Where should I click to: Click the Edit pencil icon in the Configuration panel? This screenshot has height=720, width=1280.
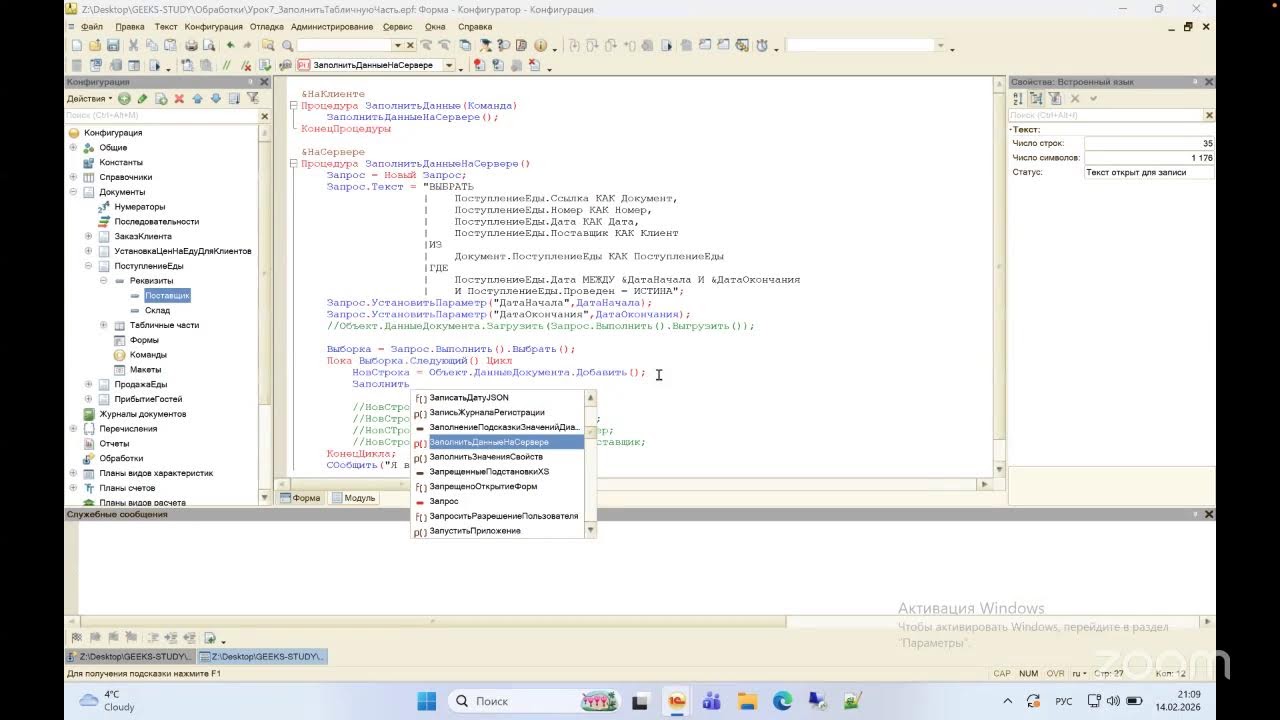pos(142,98)
